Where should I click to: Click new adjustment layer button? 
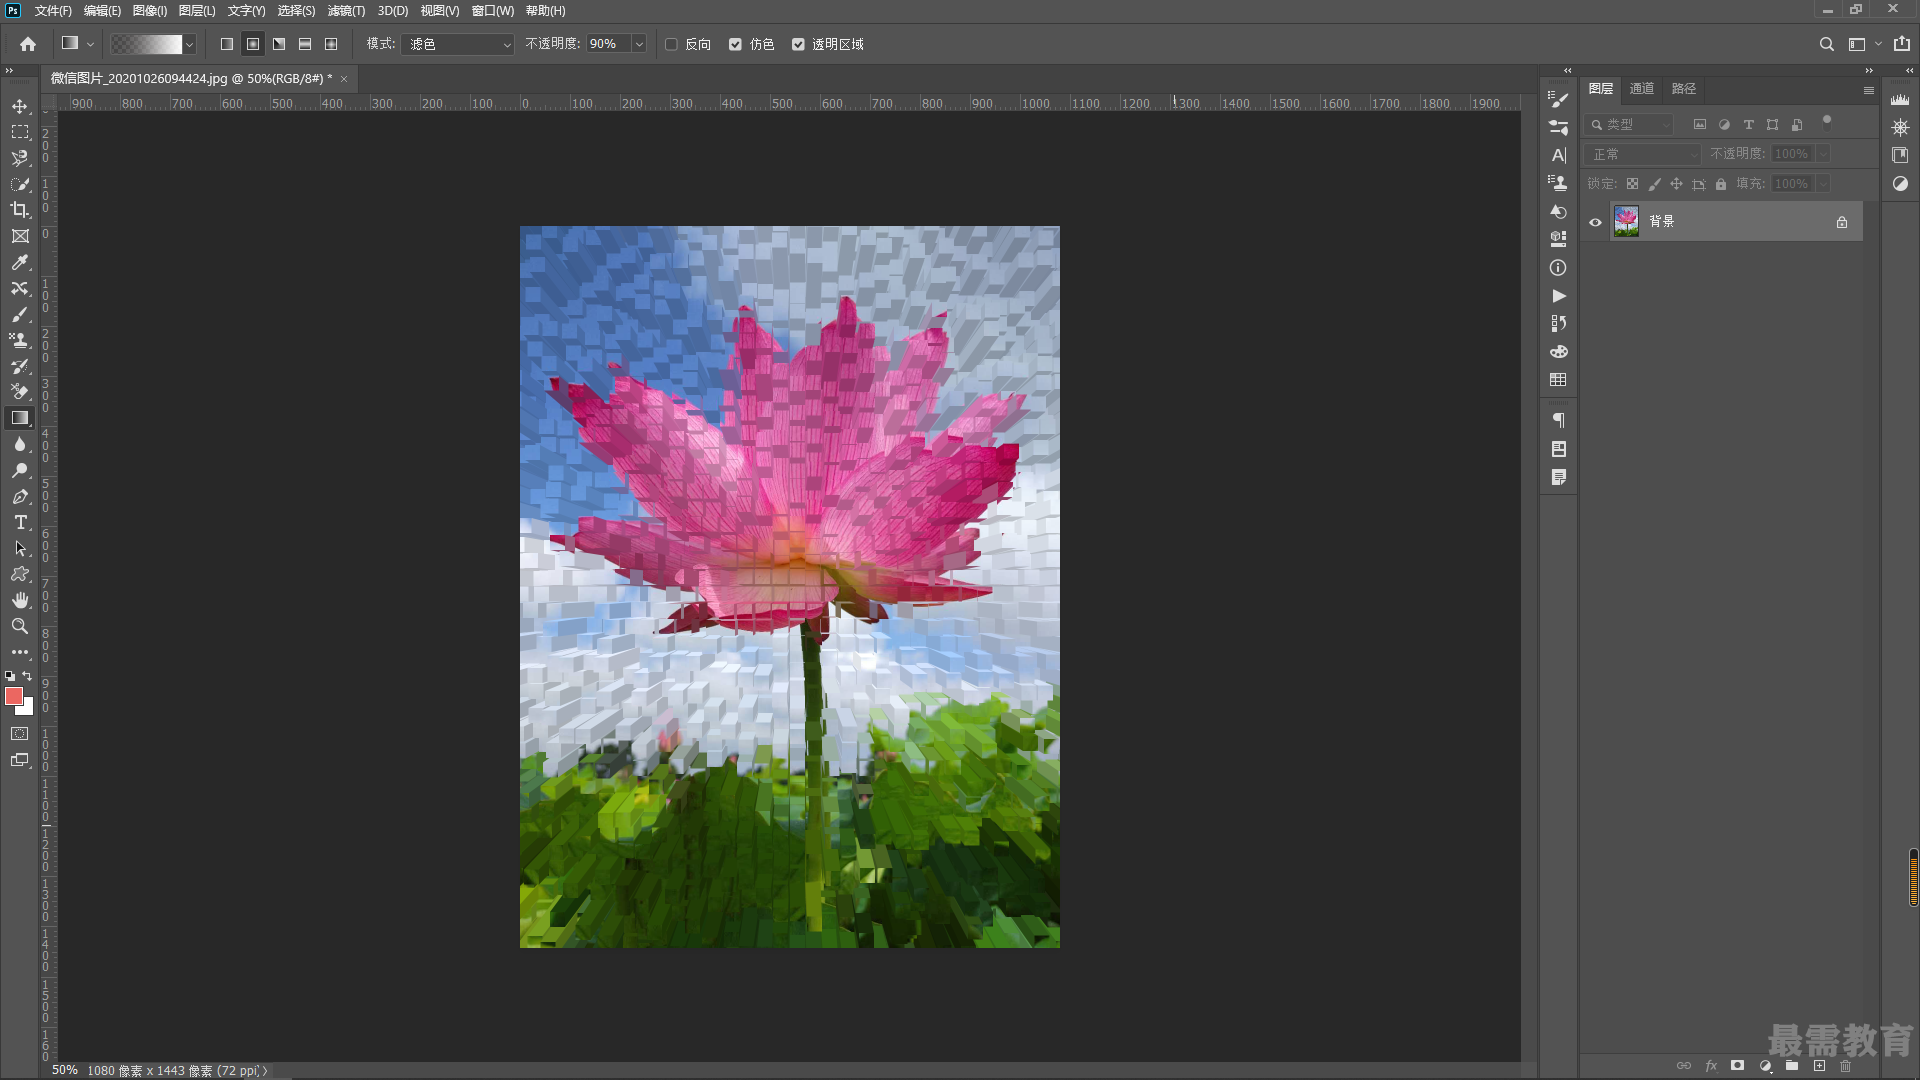pos(1765,1066)
